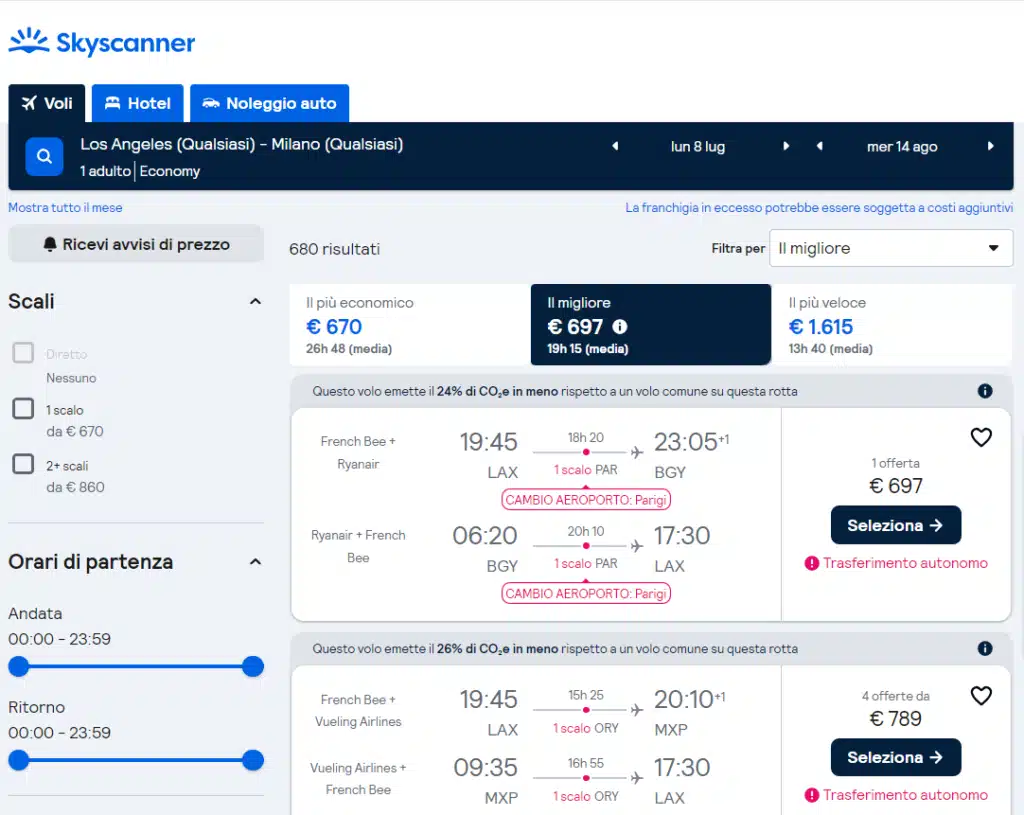Save the Vueling flight using its heart icon

[x=981, y=696]
